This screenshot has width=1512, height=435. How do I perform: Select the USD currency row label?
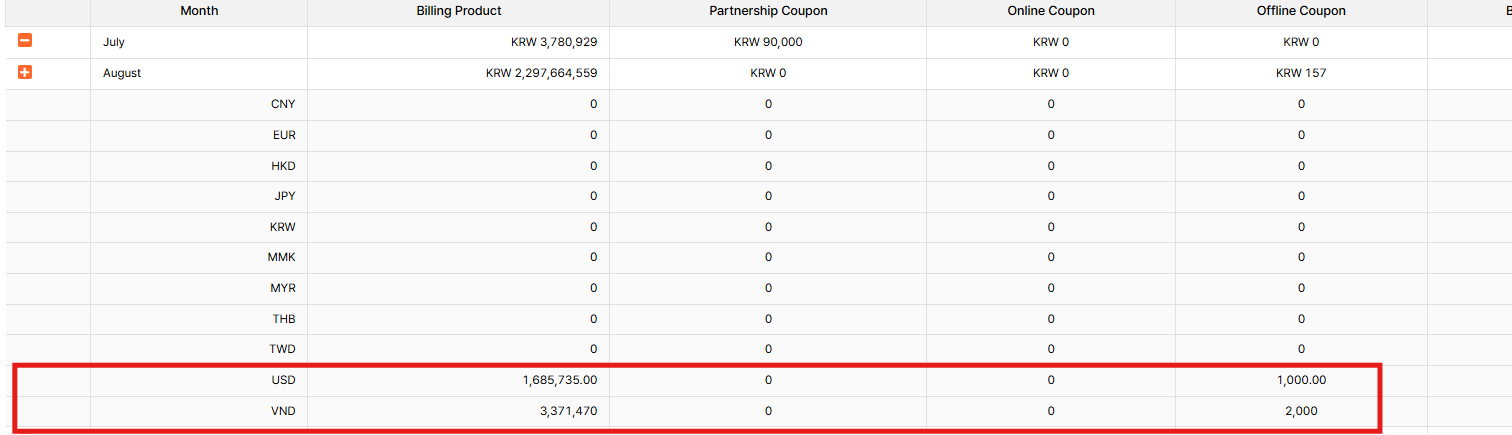pyautogui.click(x=283, y=380)
